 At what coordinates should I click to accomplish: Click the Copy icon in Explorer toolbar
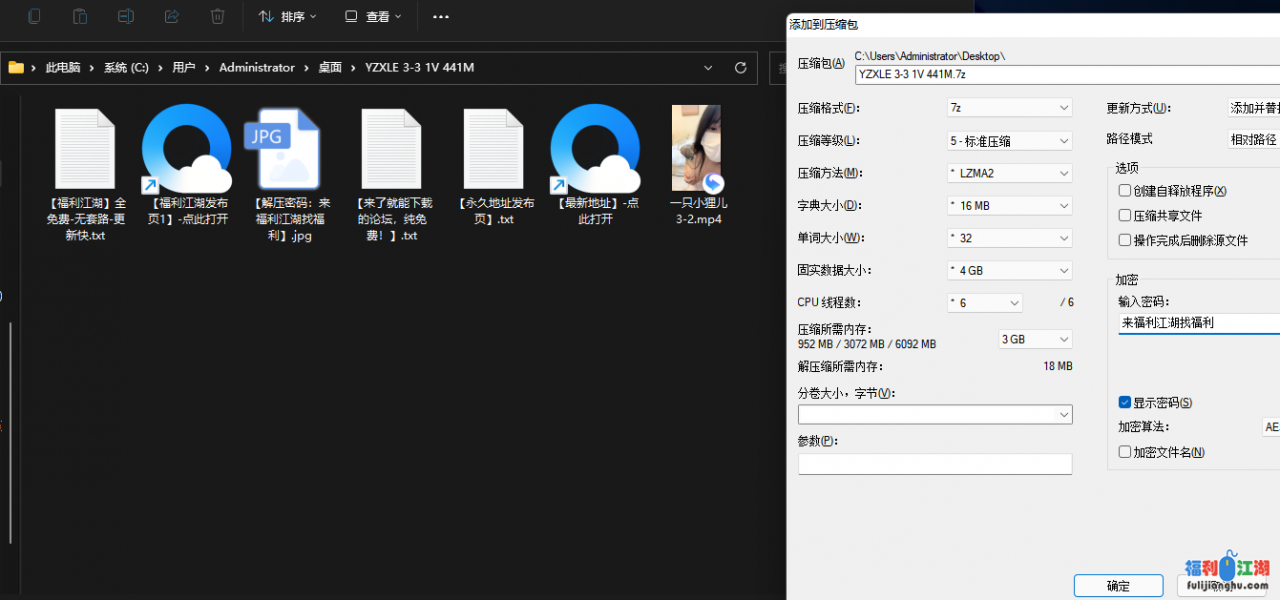[x=35, y=16]
